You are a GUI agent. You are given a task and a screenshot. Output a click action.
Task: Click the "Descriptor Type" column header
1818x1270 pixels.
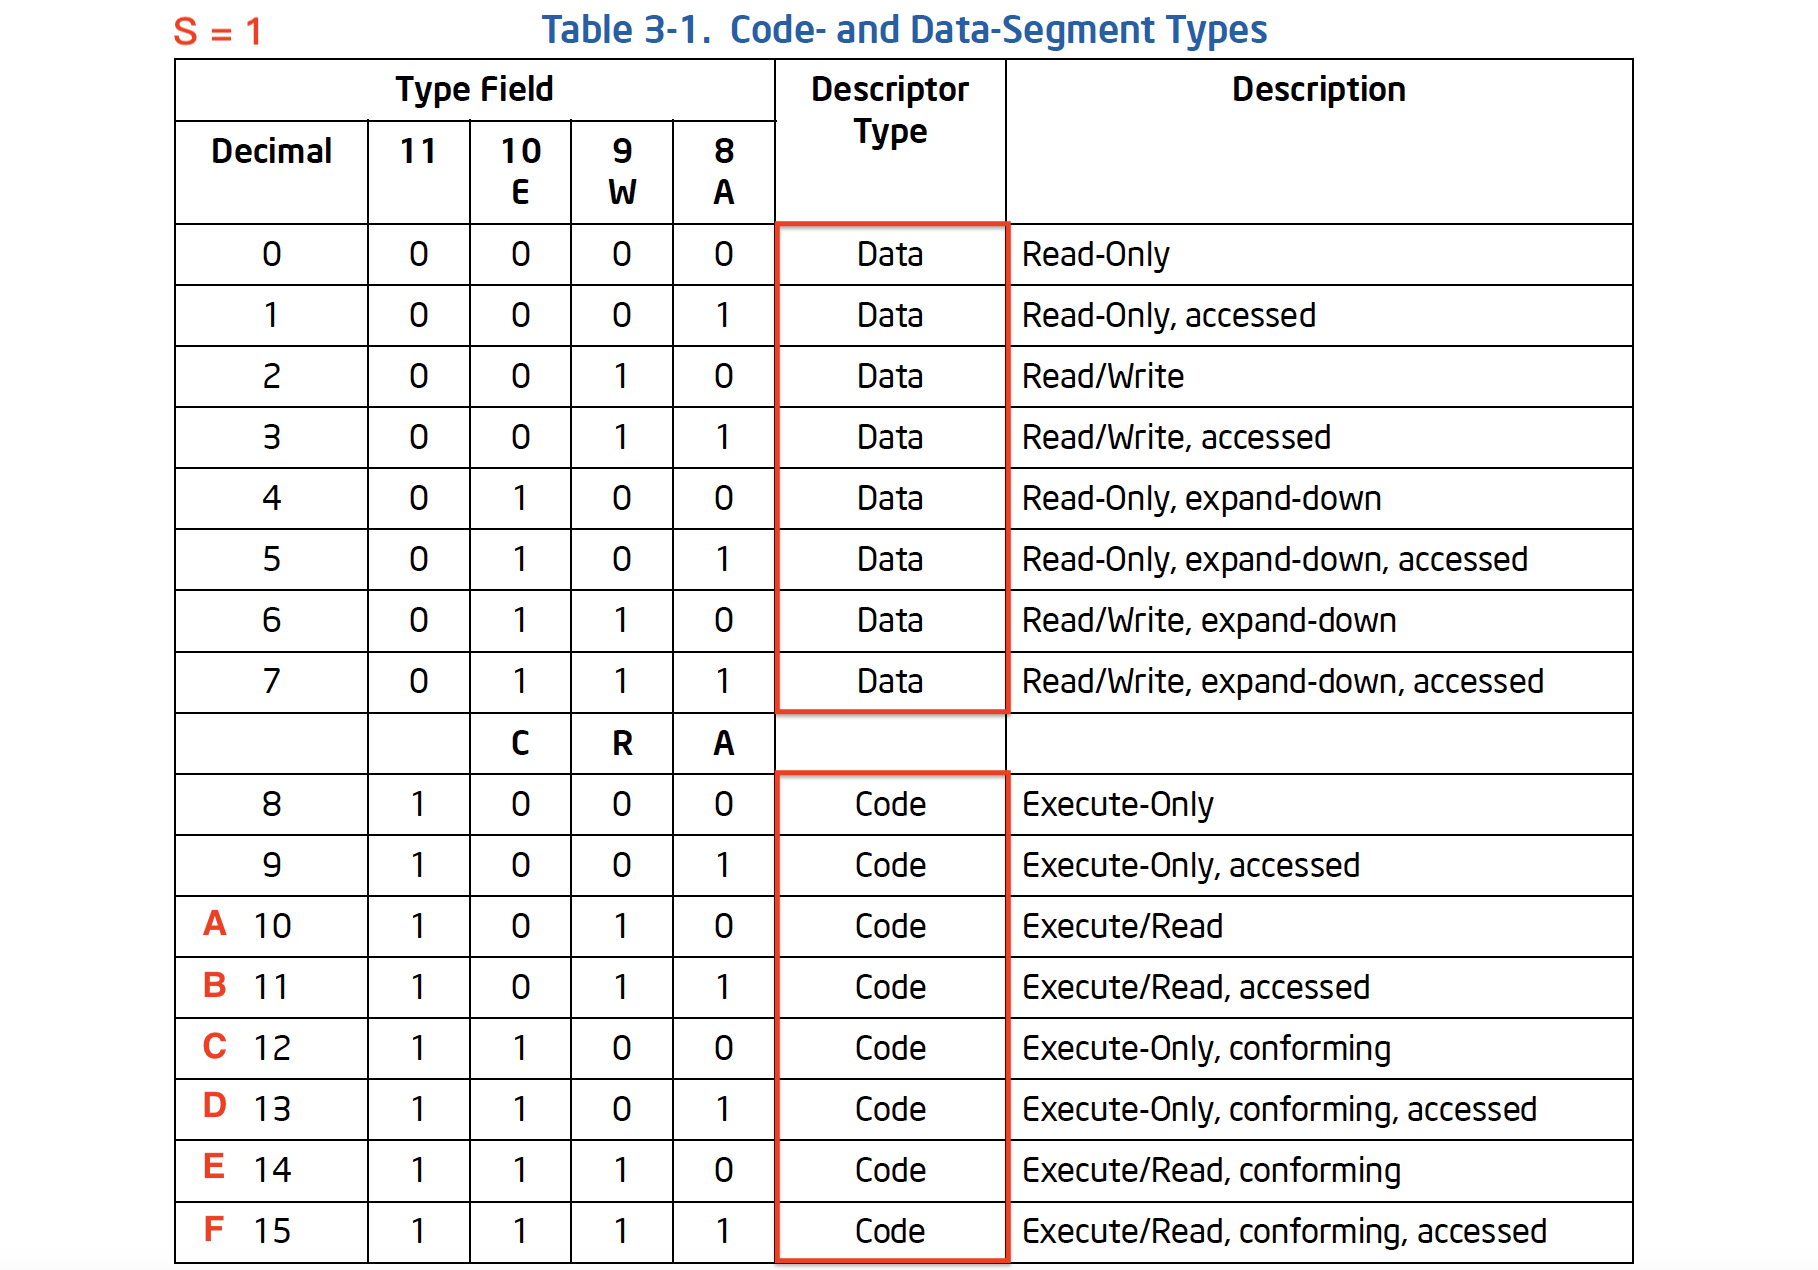890,110
